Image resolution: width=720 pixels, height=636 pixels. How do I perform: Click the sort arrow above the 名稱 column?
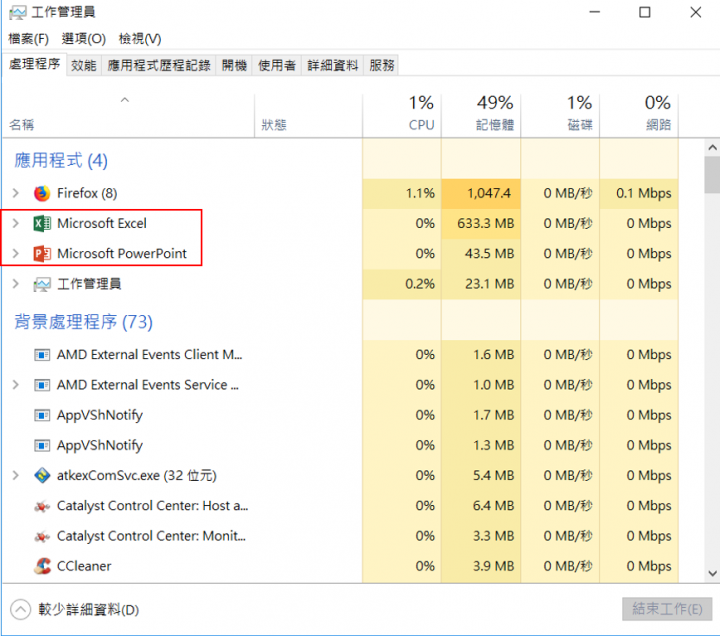click(x=124, y=100)
